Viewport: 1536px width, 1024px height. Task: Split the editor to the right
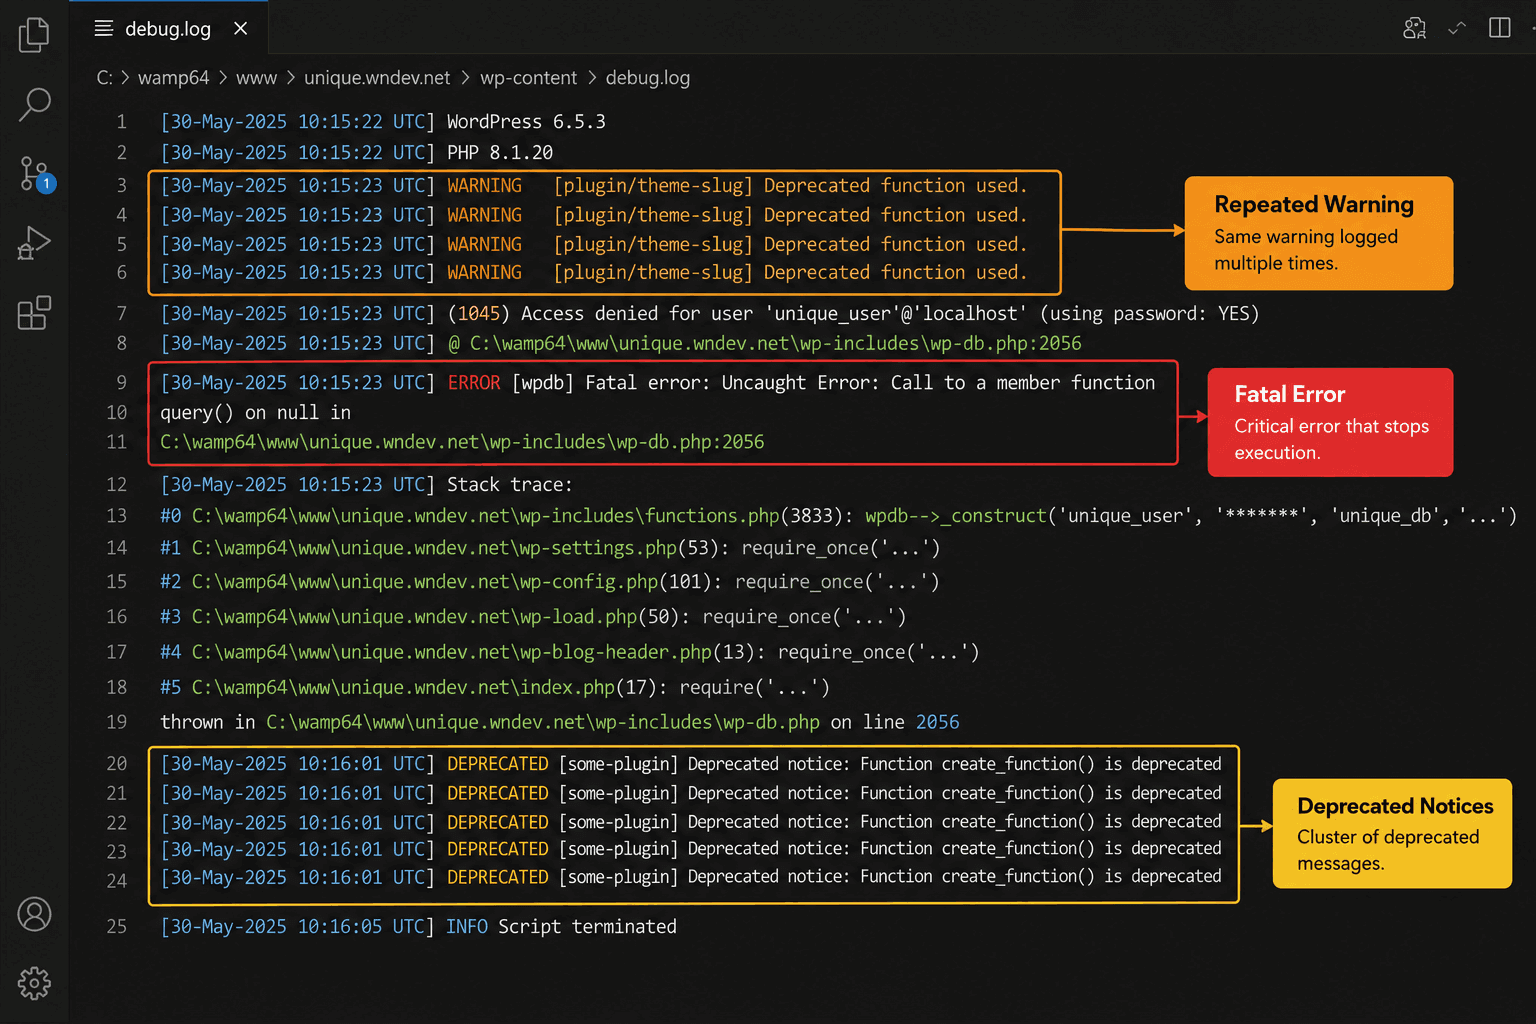pos(1500,28)
